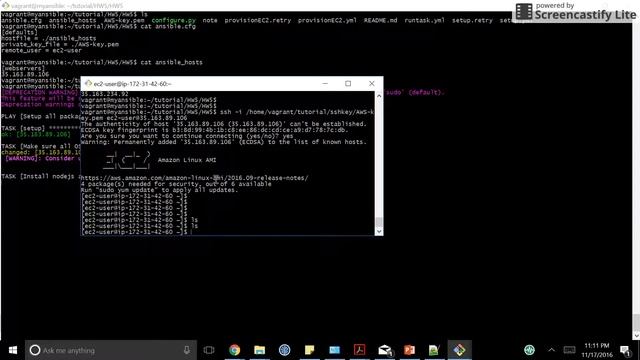
Task: Click the 'ECDSA key fingerprint' line
Action: coord(215,130)
